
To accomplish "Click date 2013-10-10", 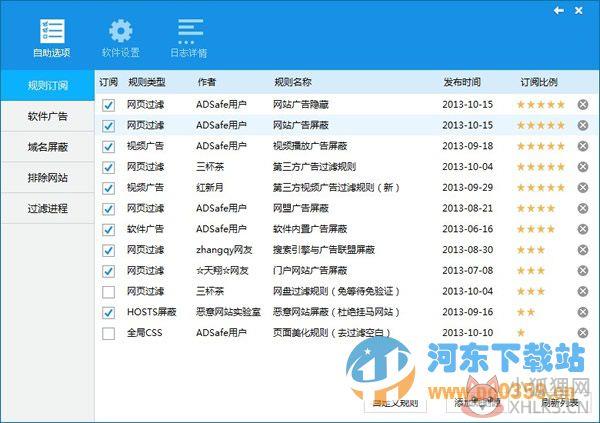I will pos(468,333).
